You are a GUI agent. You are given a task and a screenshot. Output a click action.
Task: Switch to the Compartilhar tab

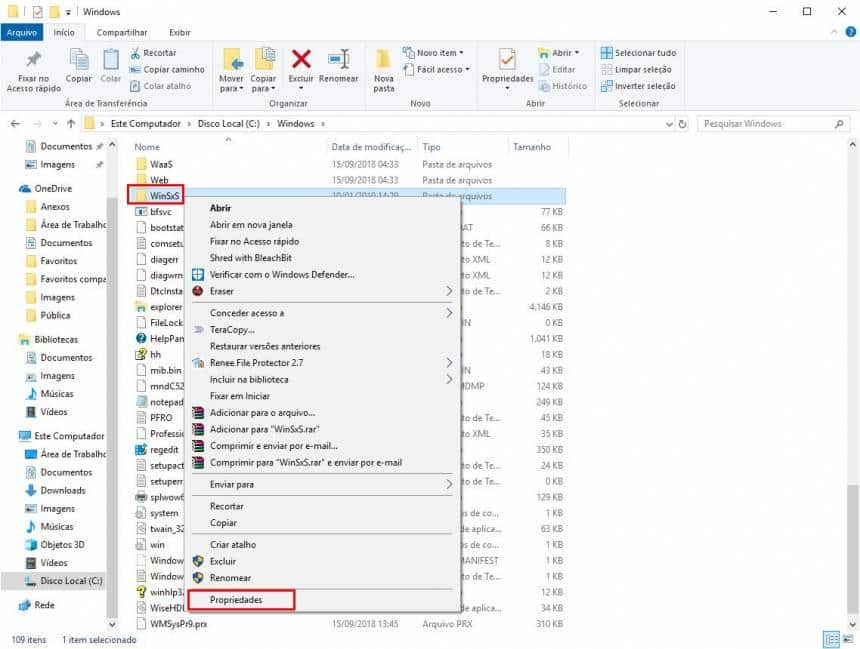(122, 32)
